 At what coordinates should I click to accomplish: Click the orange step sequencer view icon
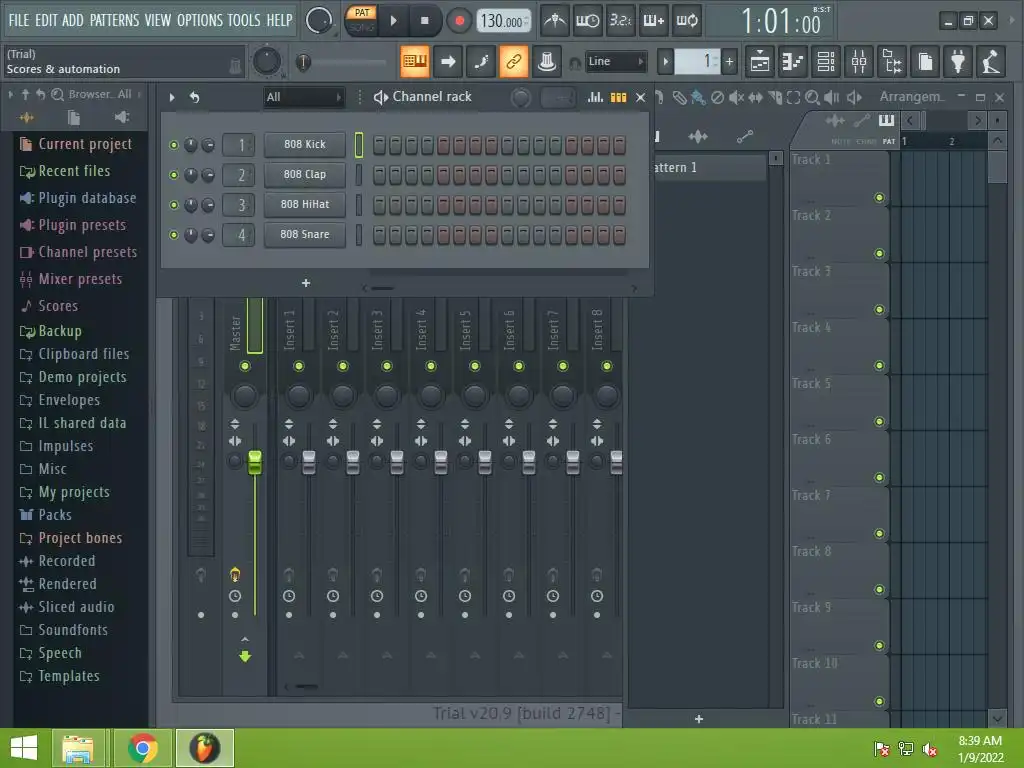point(618,97)
